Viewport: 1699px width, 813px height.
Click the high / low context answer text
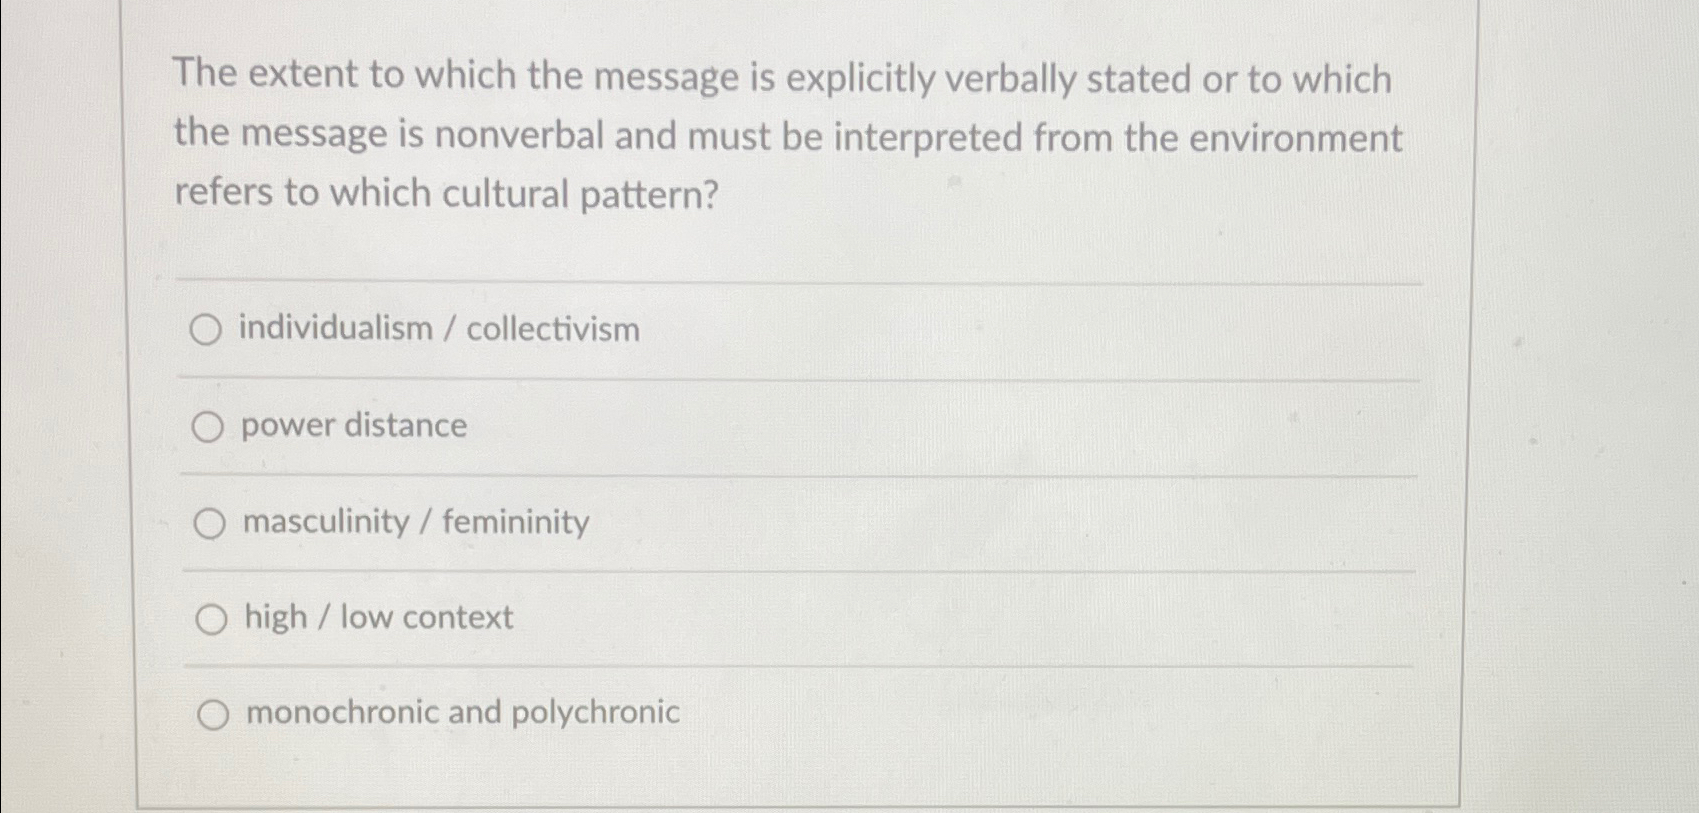377,617
